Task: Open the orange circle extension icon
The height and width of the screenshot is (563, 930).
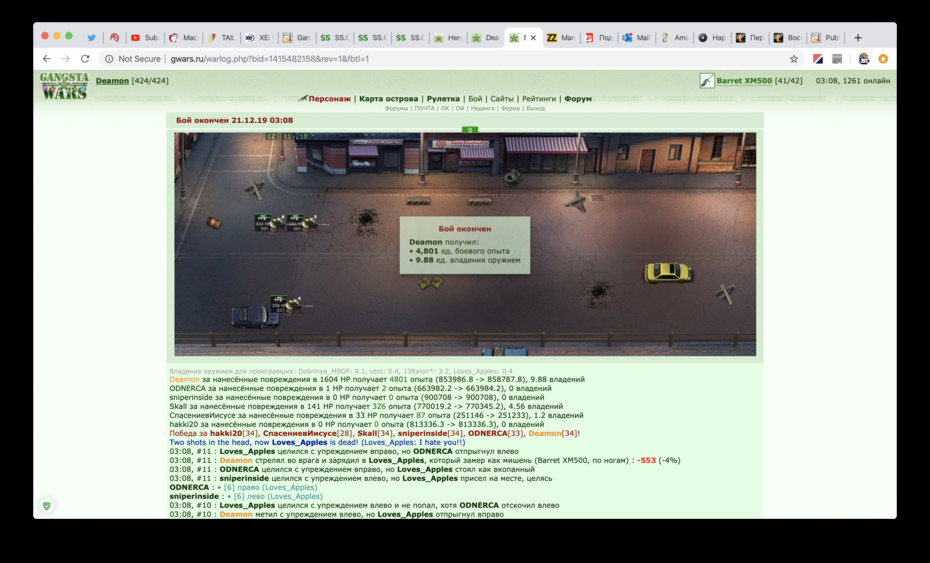Action: pos(883,59)
